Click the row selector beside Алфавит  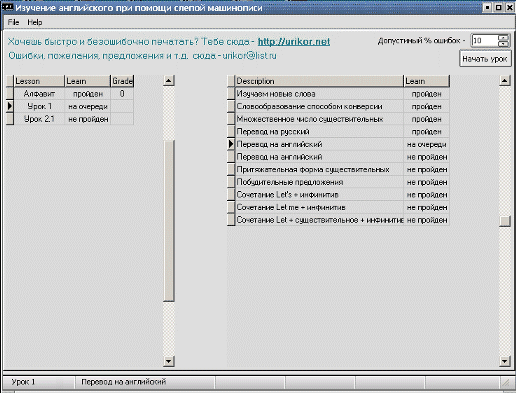[10, 94]
